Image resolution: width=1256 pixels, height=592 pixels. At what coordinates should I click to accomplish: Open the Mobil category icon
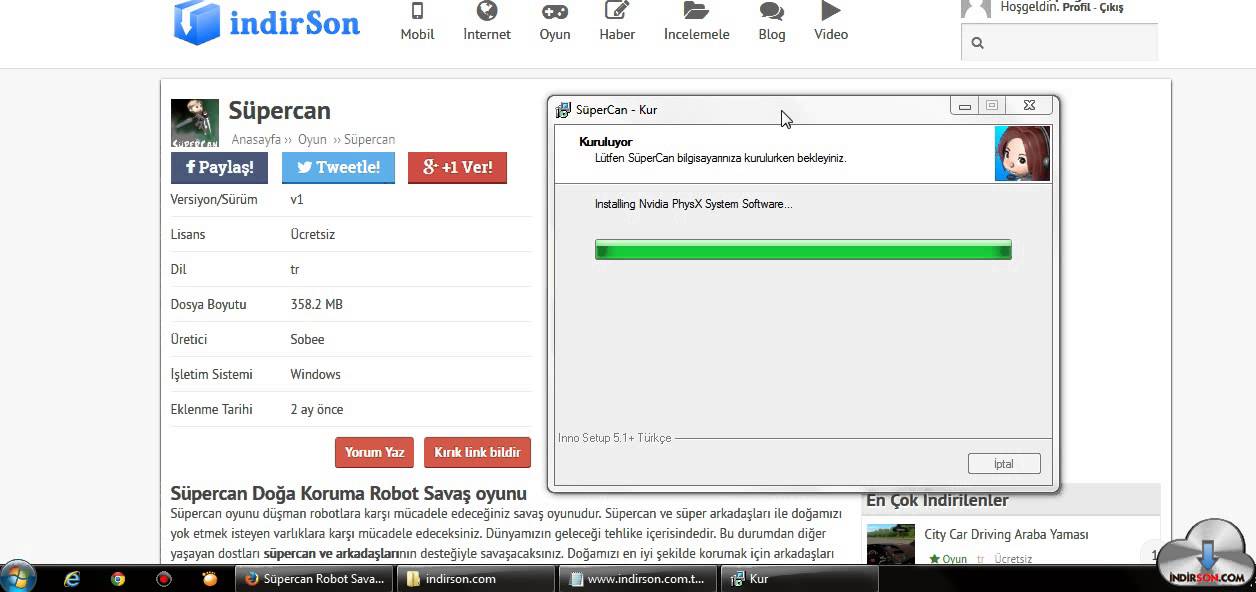point(417,22)
